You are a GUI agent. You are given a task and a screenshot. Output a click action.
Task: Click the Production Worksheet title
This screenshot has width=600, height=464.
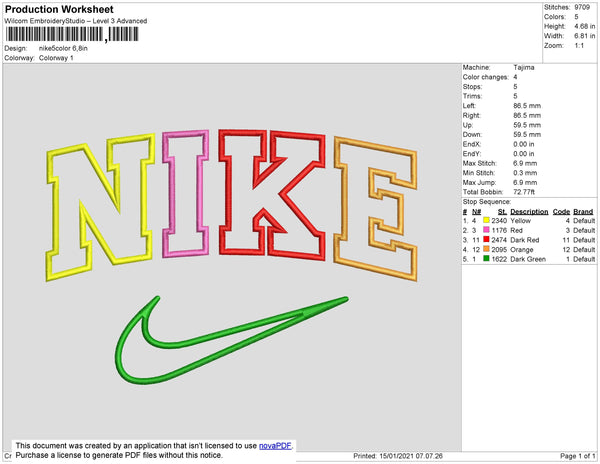tap(59, 9)
